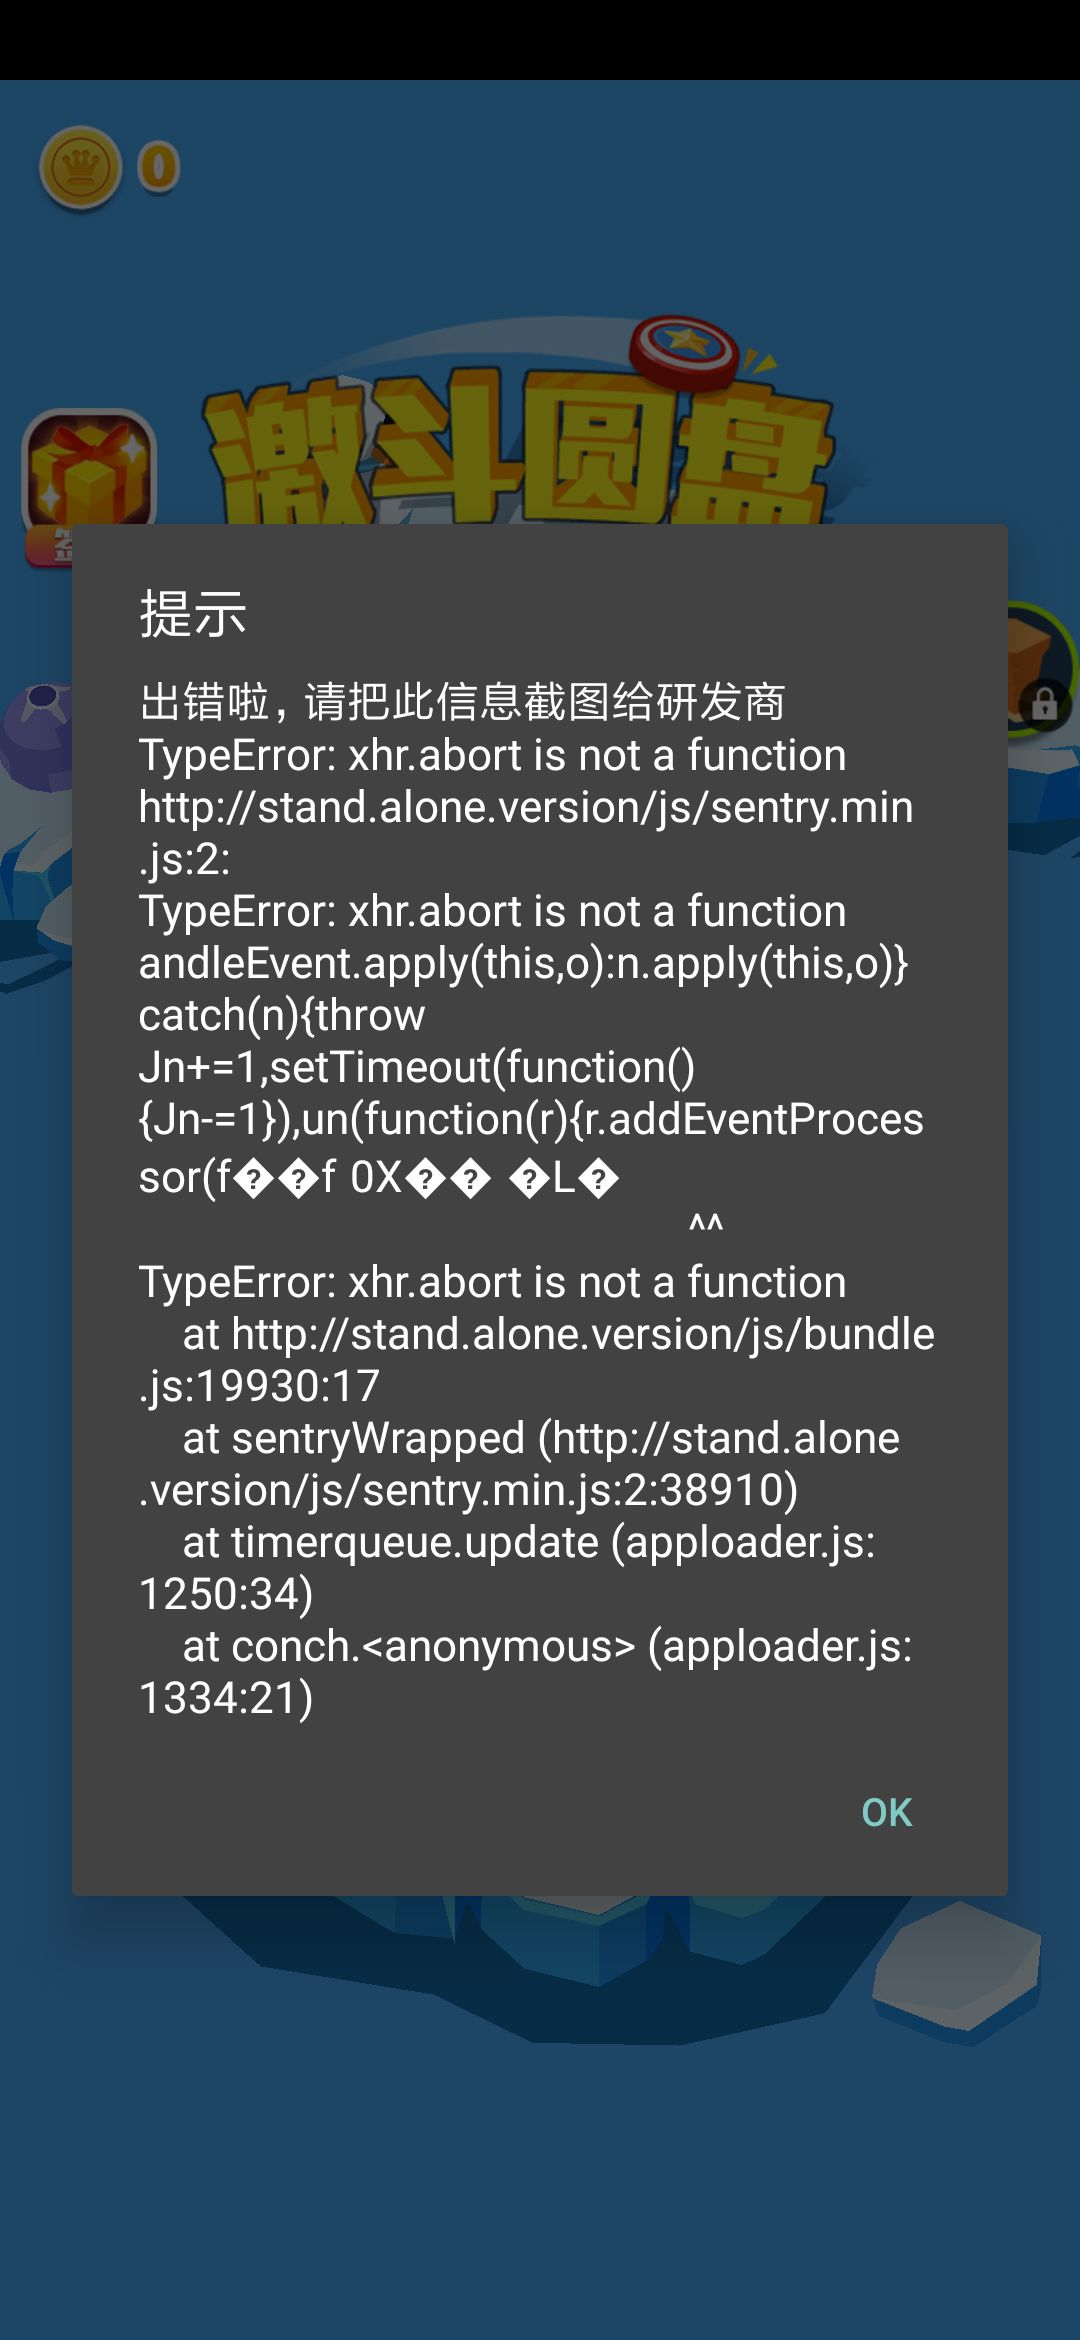This screenshot has height=2340, width=1080.
Task: Click the bundle.js:19930:17 stack trace line
Action: (x=537, y=1360)
